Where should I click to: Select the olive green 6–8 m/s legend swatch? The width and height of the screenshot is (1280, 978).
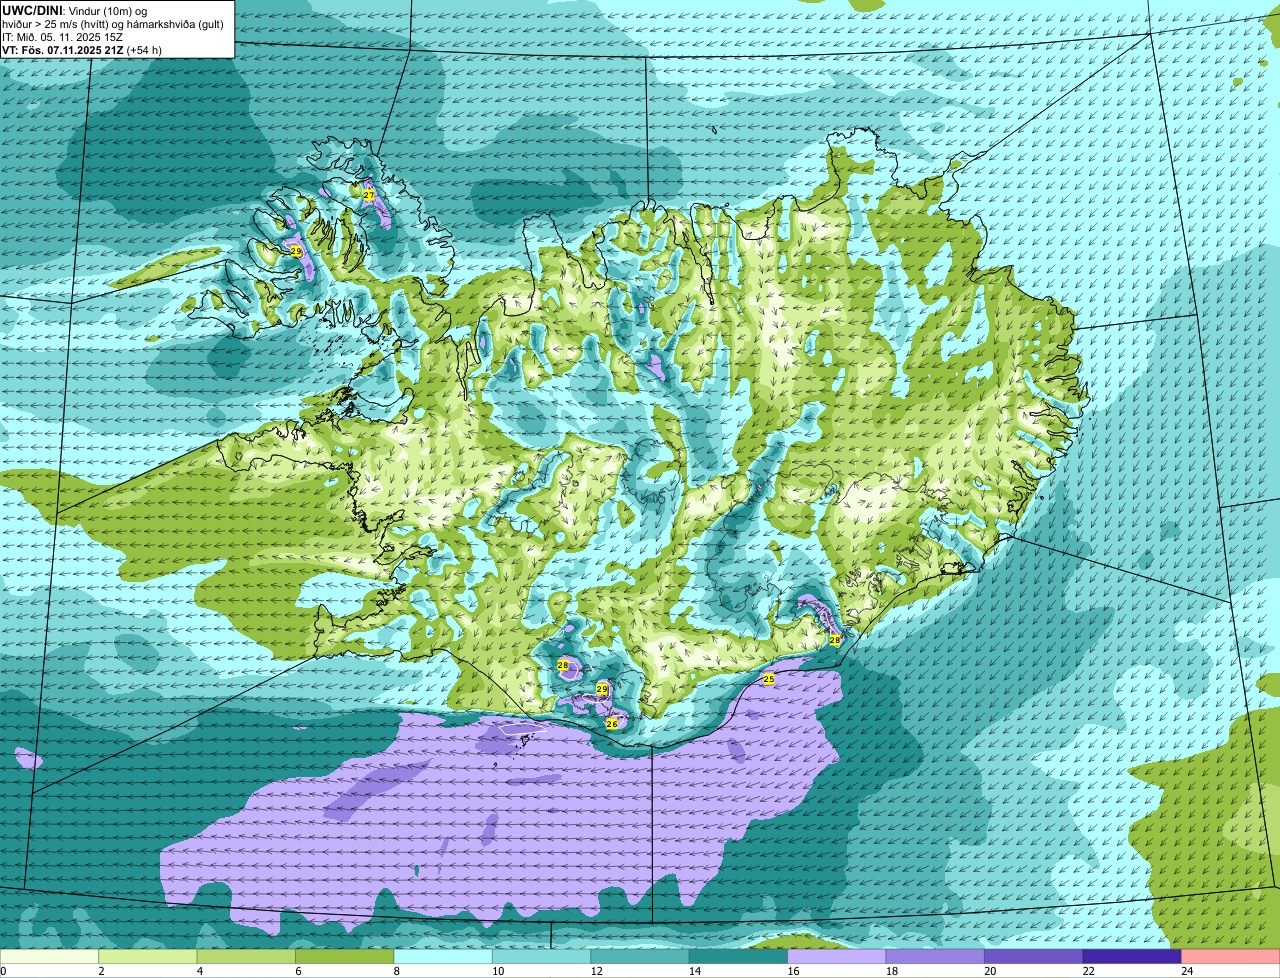point(345,957)
